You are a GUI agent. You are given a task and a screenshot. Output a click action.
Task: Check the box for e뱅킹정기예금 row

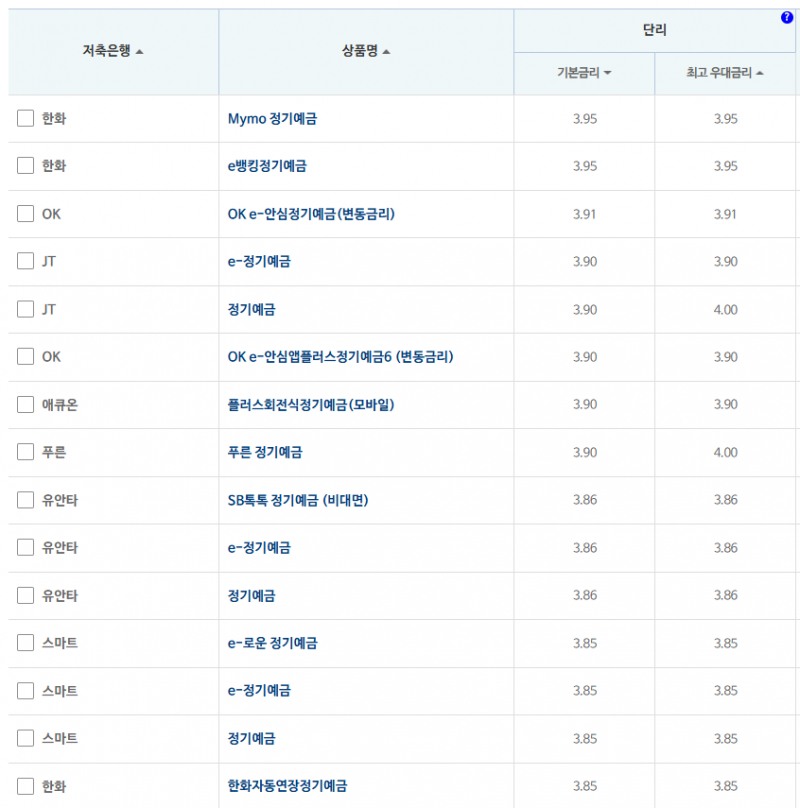pos(25,165)
